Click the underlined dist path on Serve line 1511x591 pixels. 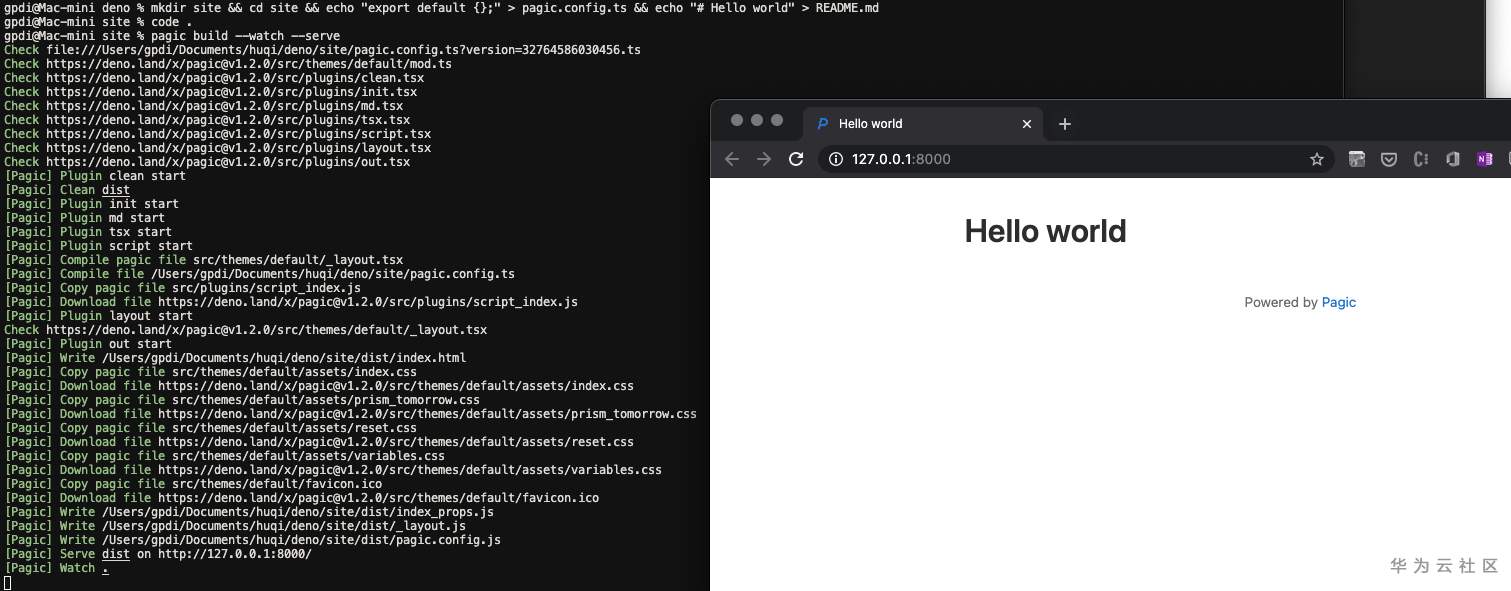click(x=116, y=554)
